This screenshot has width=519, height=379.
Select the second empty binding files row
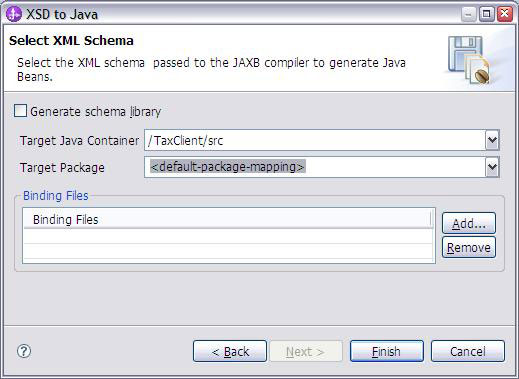click(x=228, y=250)
